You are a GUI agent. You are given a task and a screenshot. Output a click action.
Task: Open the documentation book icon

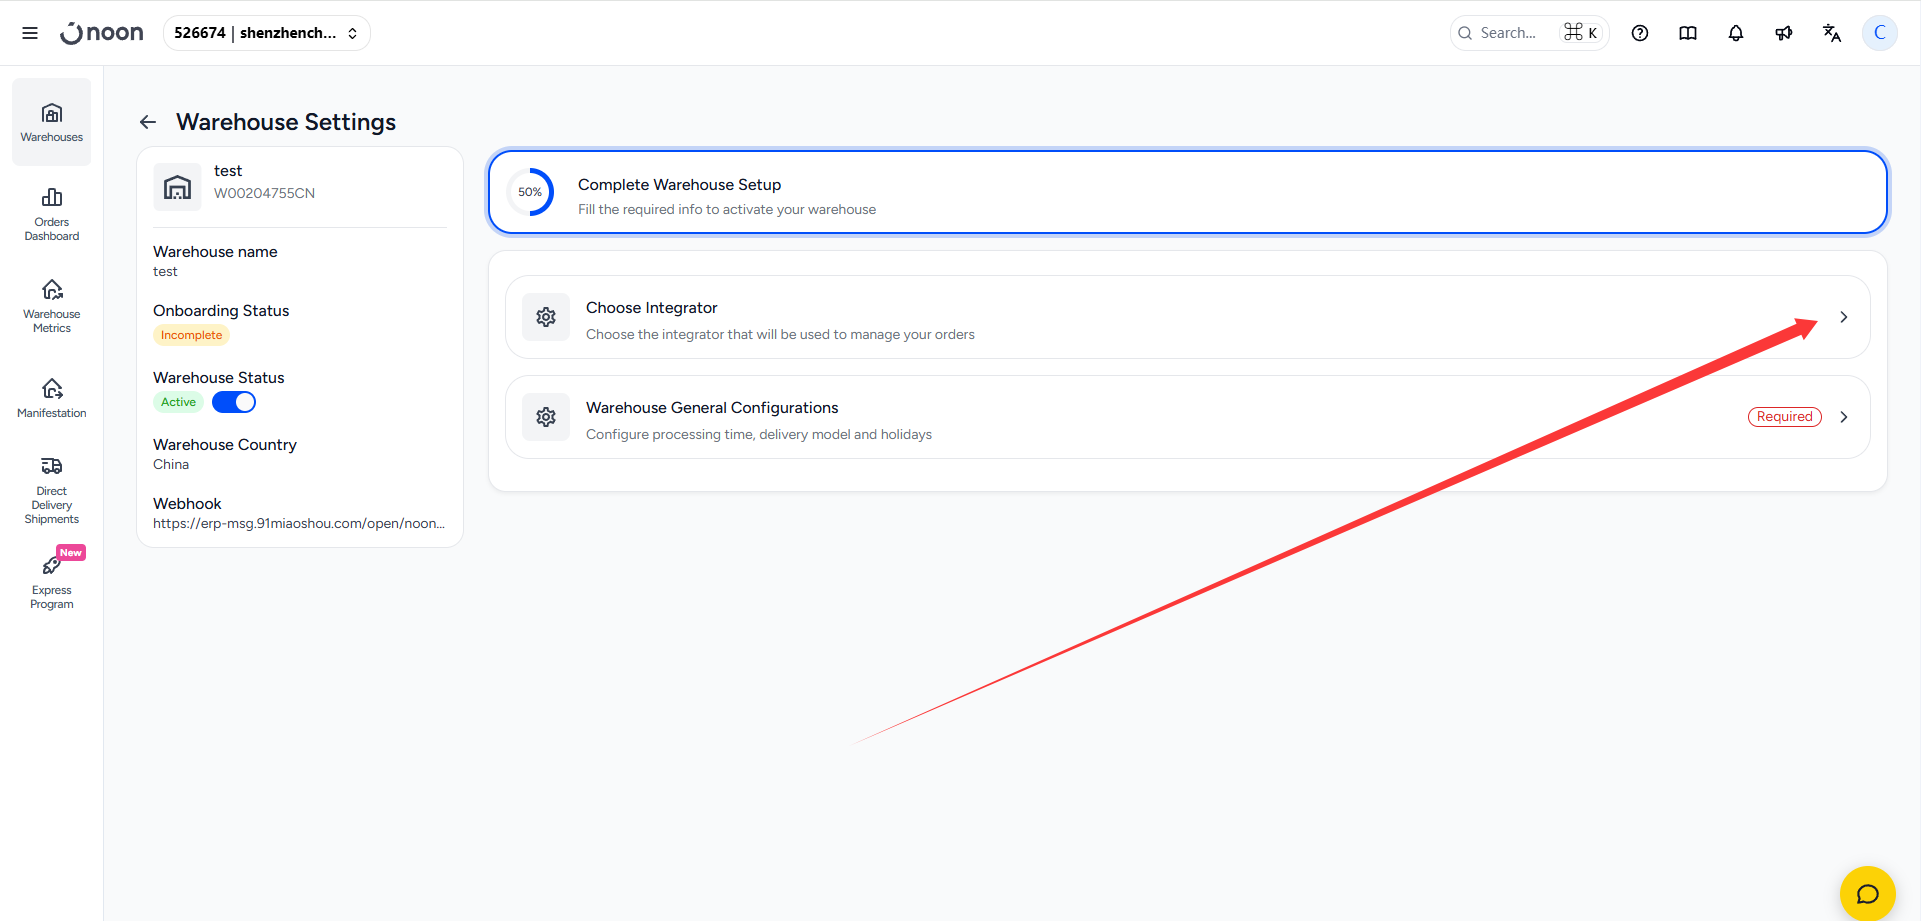(x=1688, y=33)
